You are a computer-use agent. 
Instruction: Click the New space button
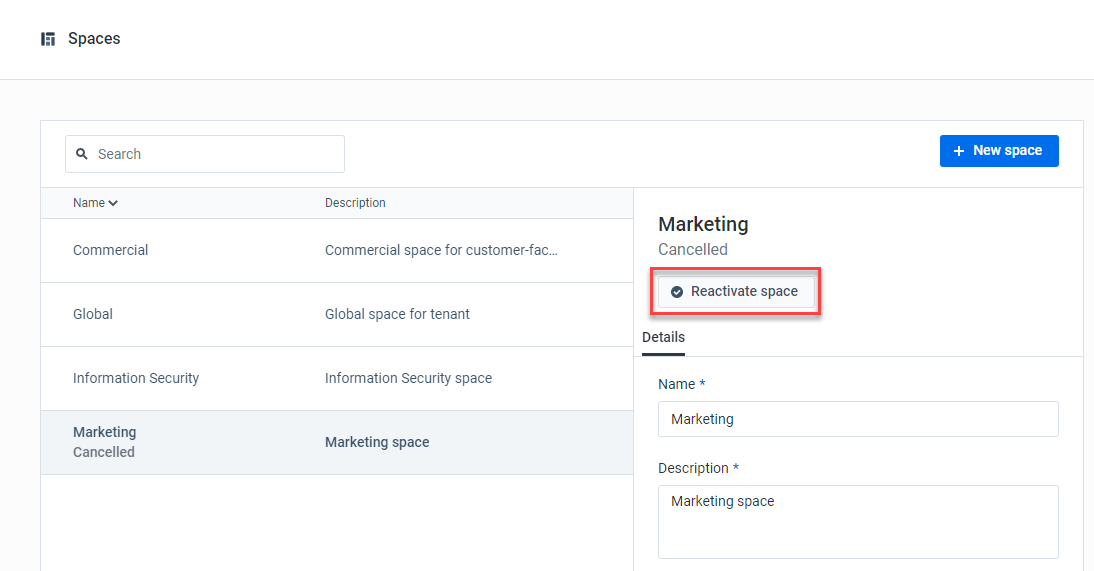click(x=999, y=151)
